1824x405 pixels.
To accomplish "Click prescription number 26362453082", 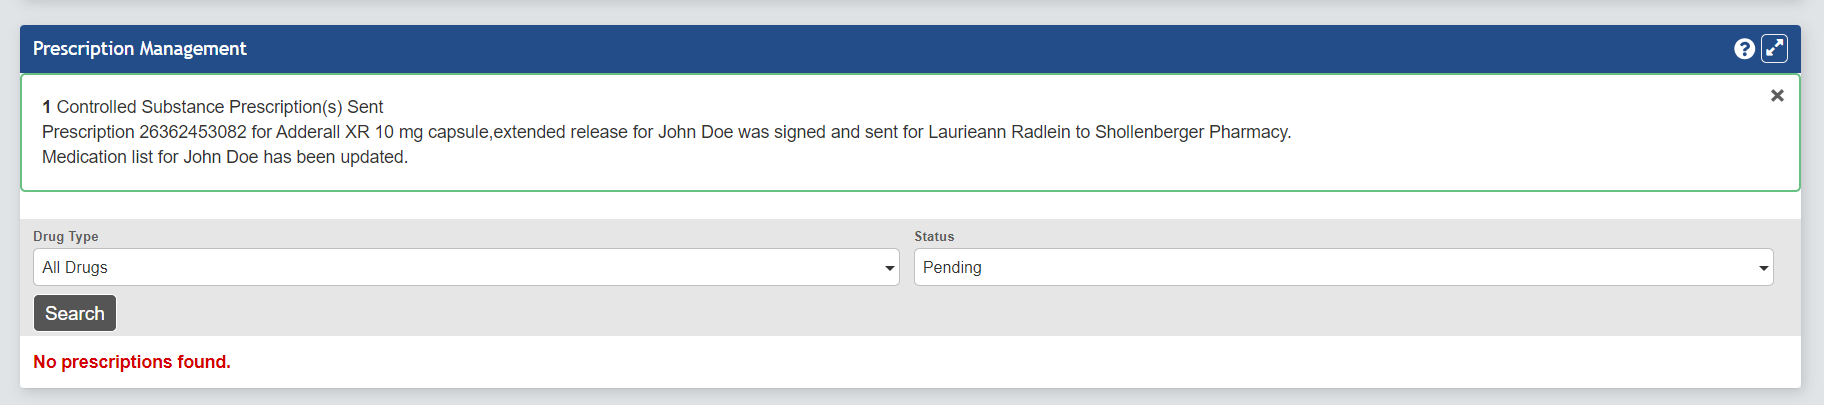I will tap(193, 132).
